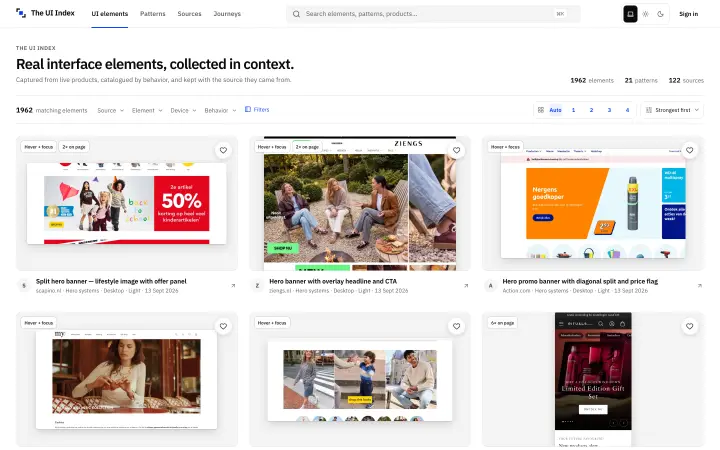This screenshot has height=450, width=720.
Task: Switch to the Journeys tab
Action: pyautogui.click(x=227, y=14)
